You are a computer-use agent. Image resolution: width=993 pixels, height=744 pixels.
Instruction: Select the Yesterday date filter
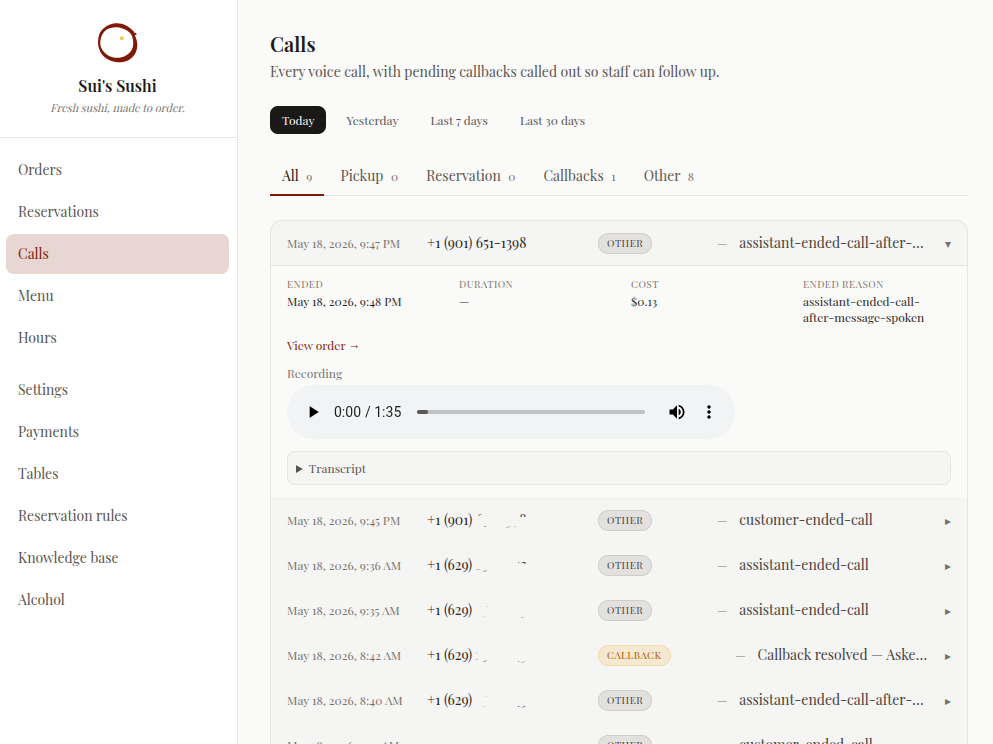click(372, 120)
